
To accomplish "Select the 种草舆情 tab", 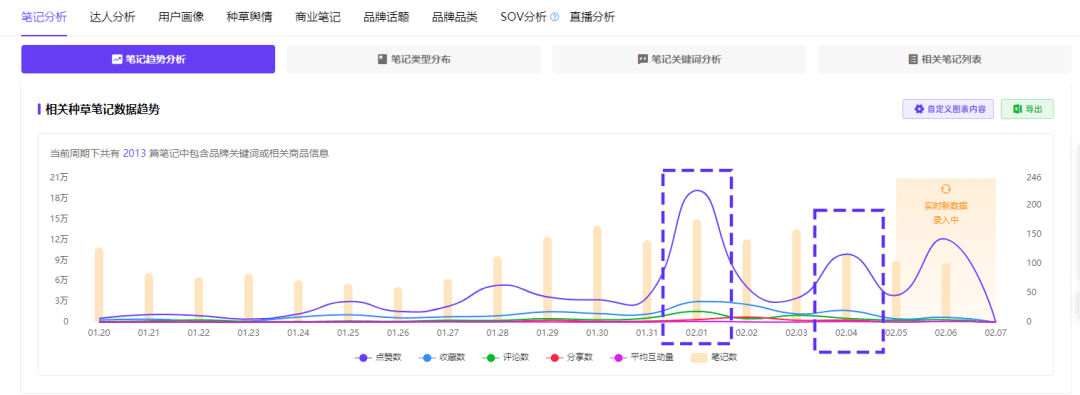I will coord(249,17).
